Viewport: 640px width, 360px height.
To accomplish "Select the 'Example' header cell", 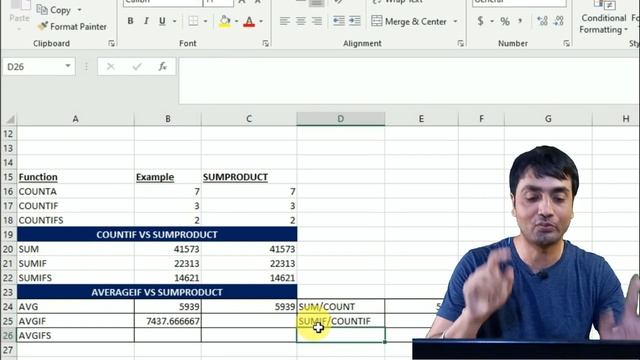I will tap(168, 177).
